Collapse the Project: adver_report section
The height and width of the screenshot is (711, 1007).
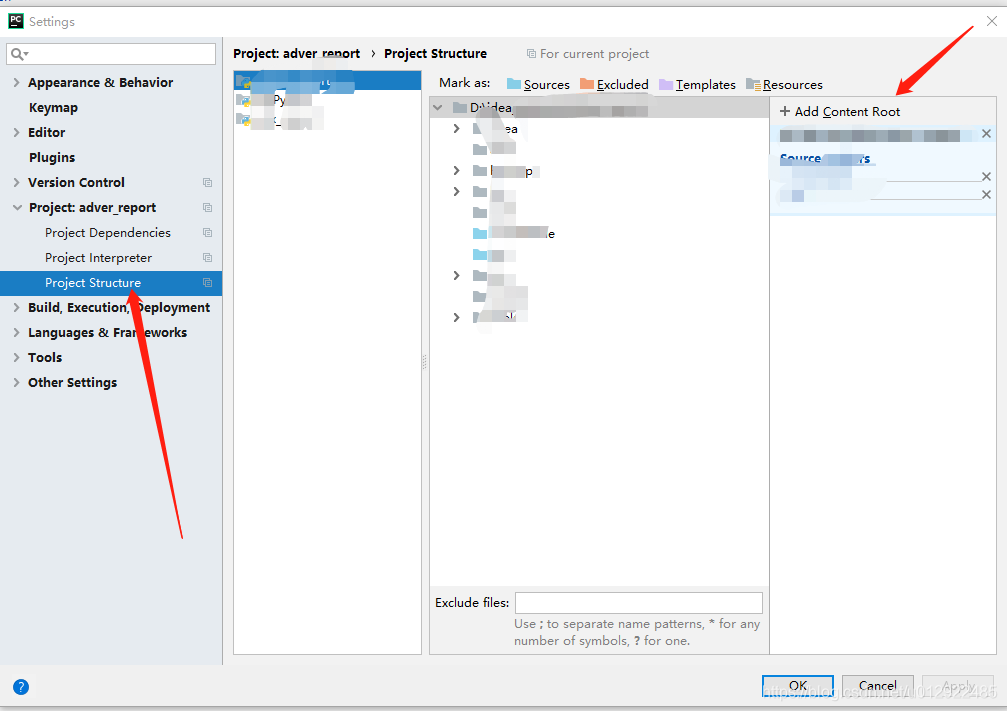17,207
